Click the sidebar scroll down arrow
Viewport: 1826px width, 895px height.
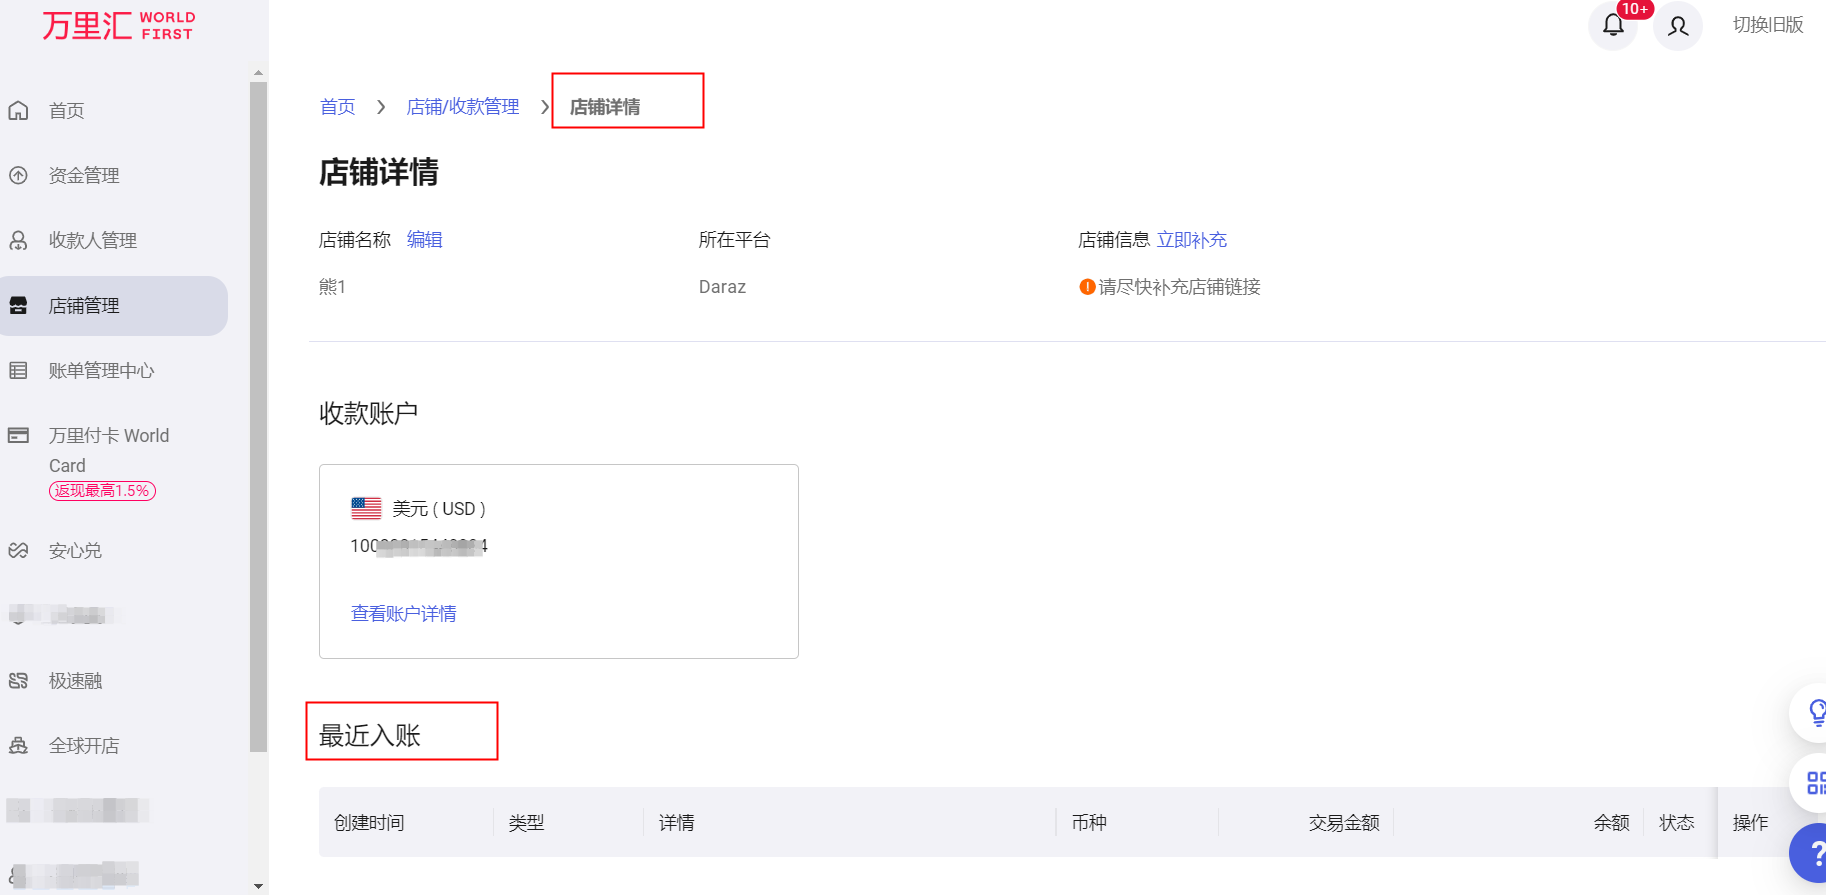pyautogui.click(x=258, y=885)
